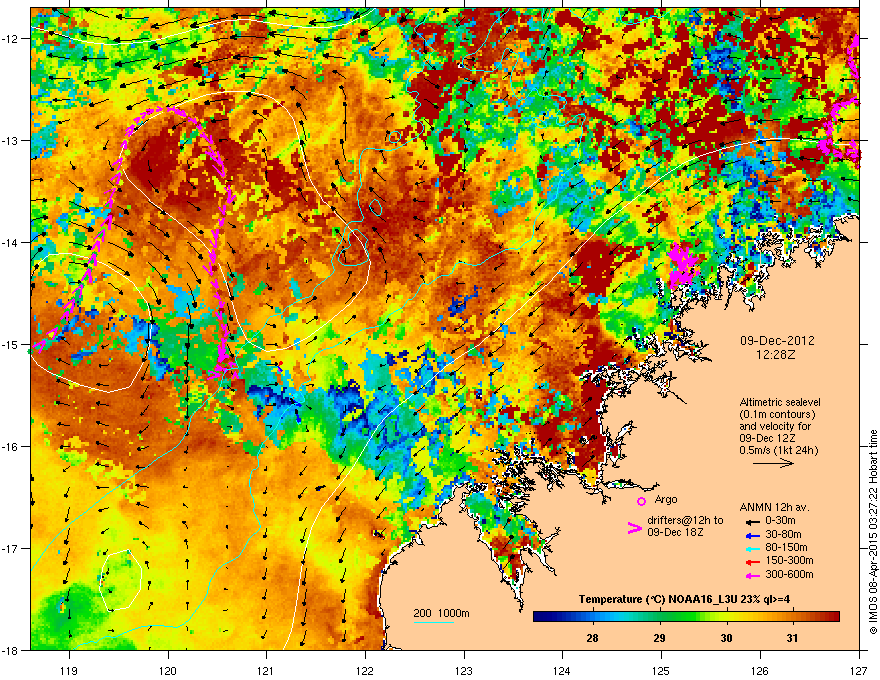Click latitude axis label '-17'
The width and height of the screenshot is (880, 680).
(11, 548)
